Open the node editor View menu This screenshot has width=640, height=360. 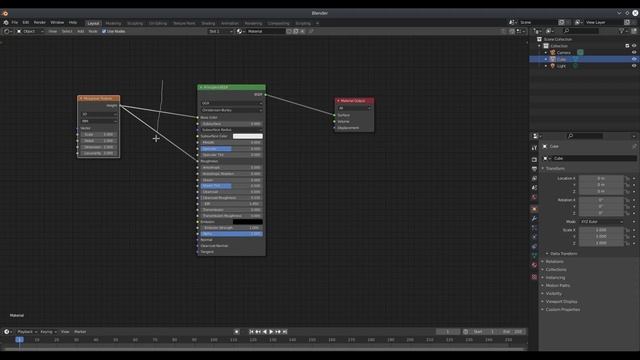pyautogui.click(x=53, y=31)
